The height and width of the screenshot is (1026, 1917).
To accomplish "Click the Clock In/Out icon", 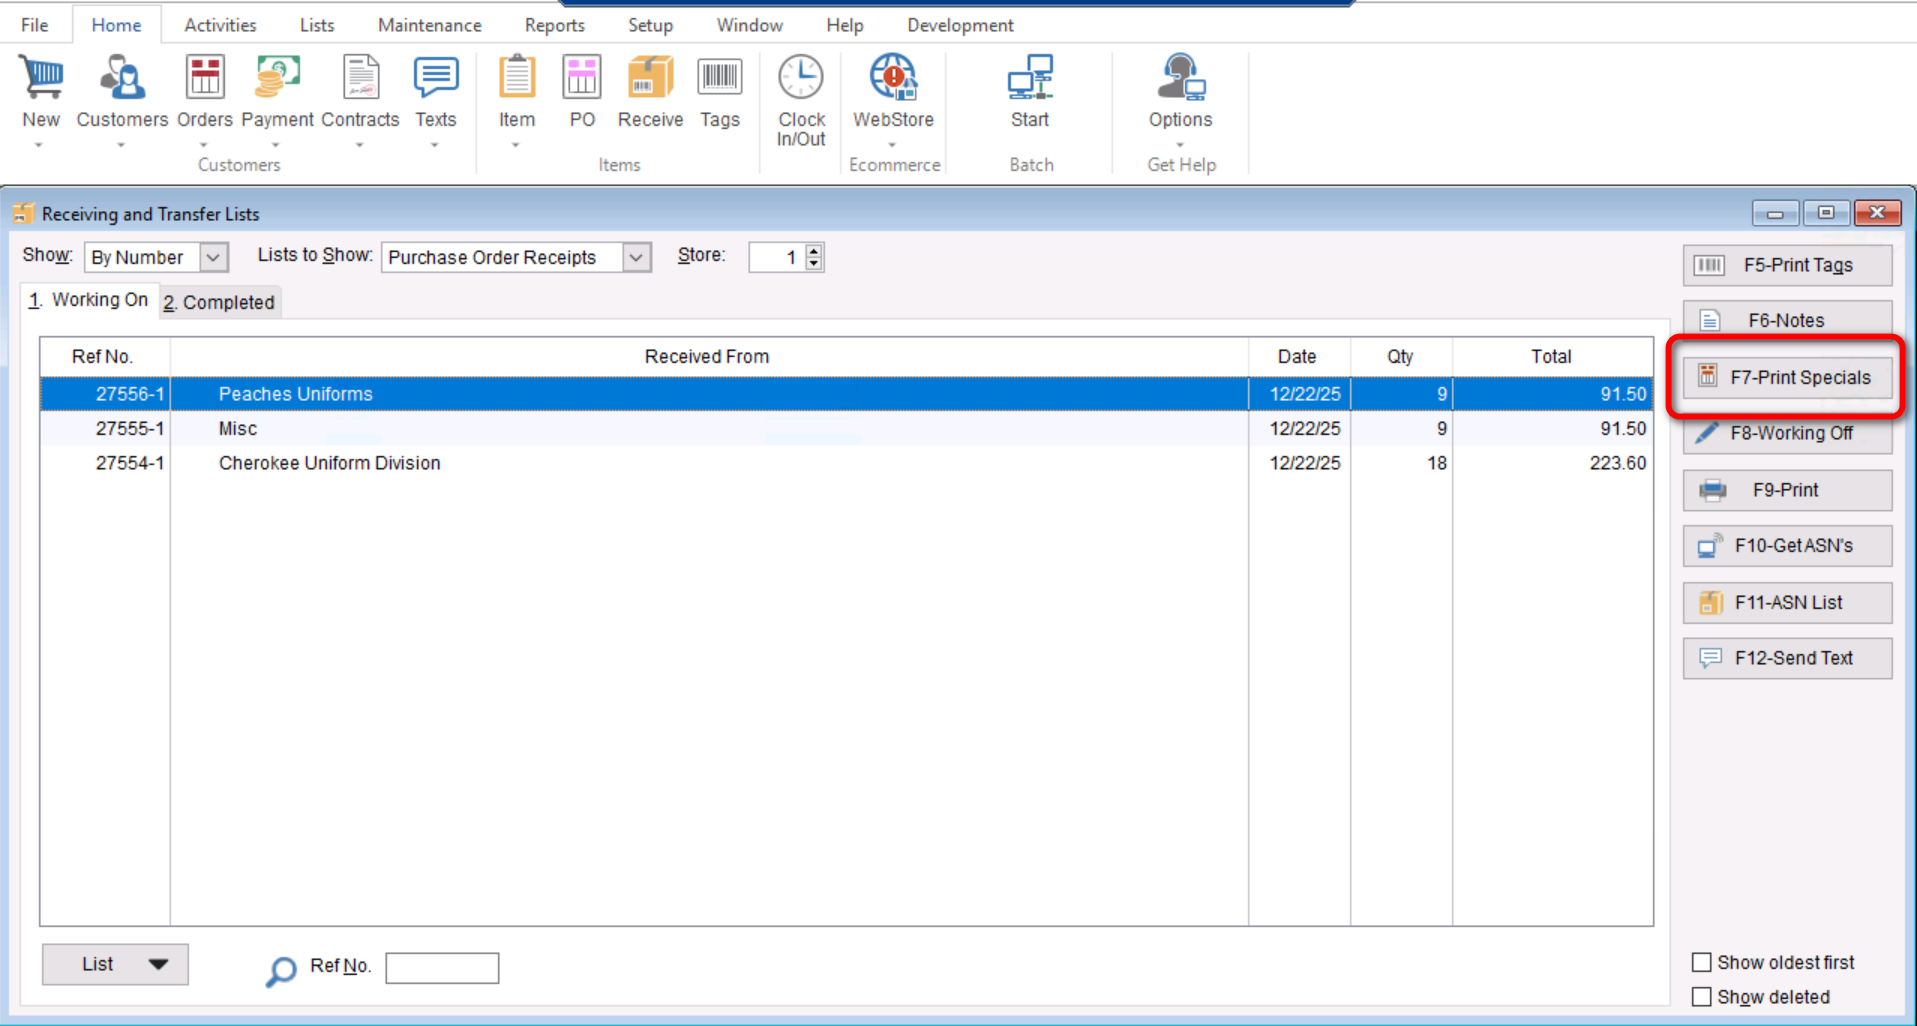I will [x=801, y=79].
